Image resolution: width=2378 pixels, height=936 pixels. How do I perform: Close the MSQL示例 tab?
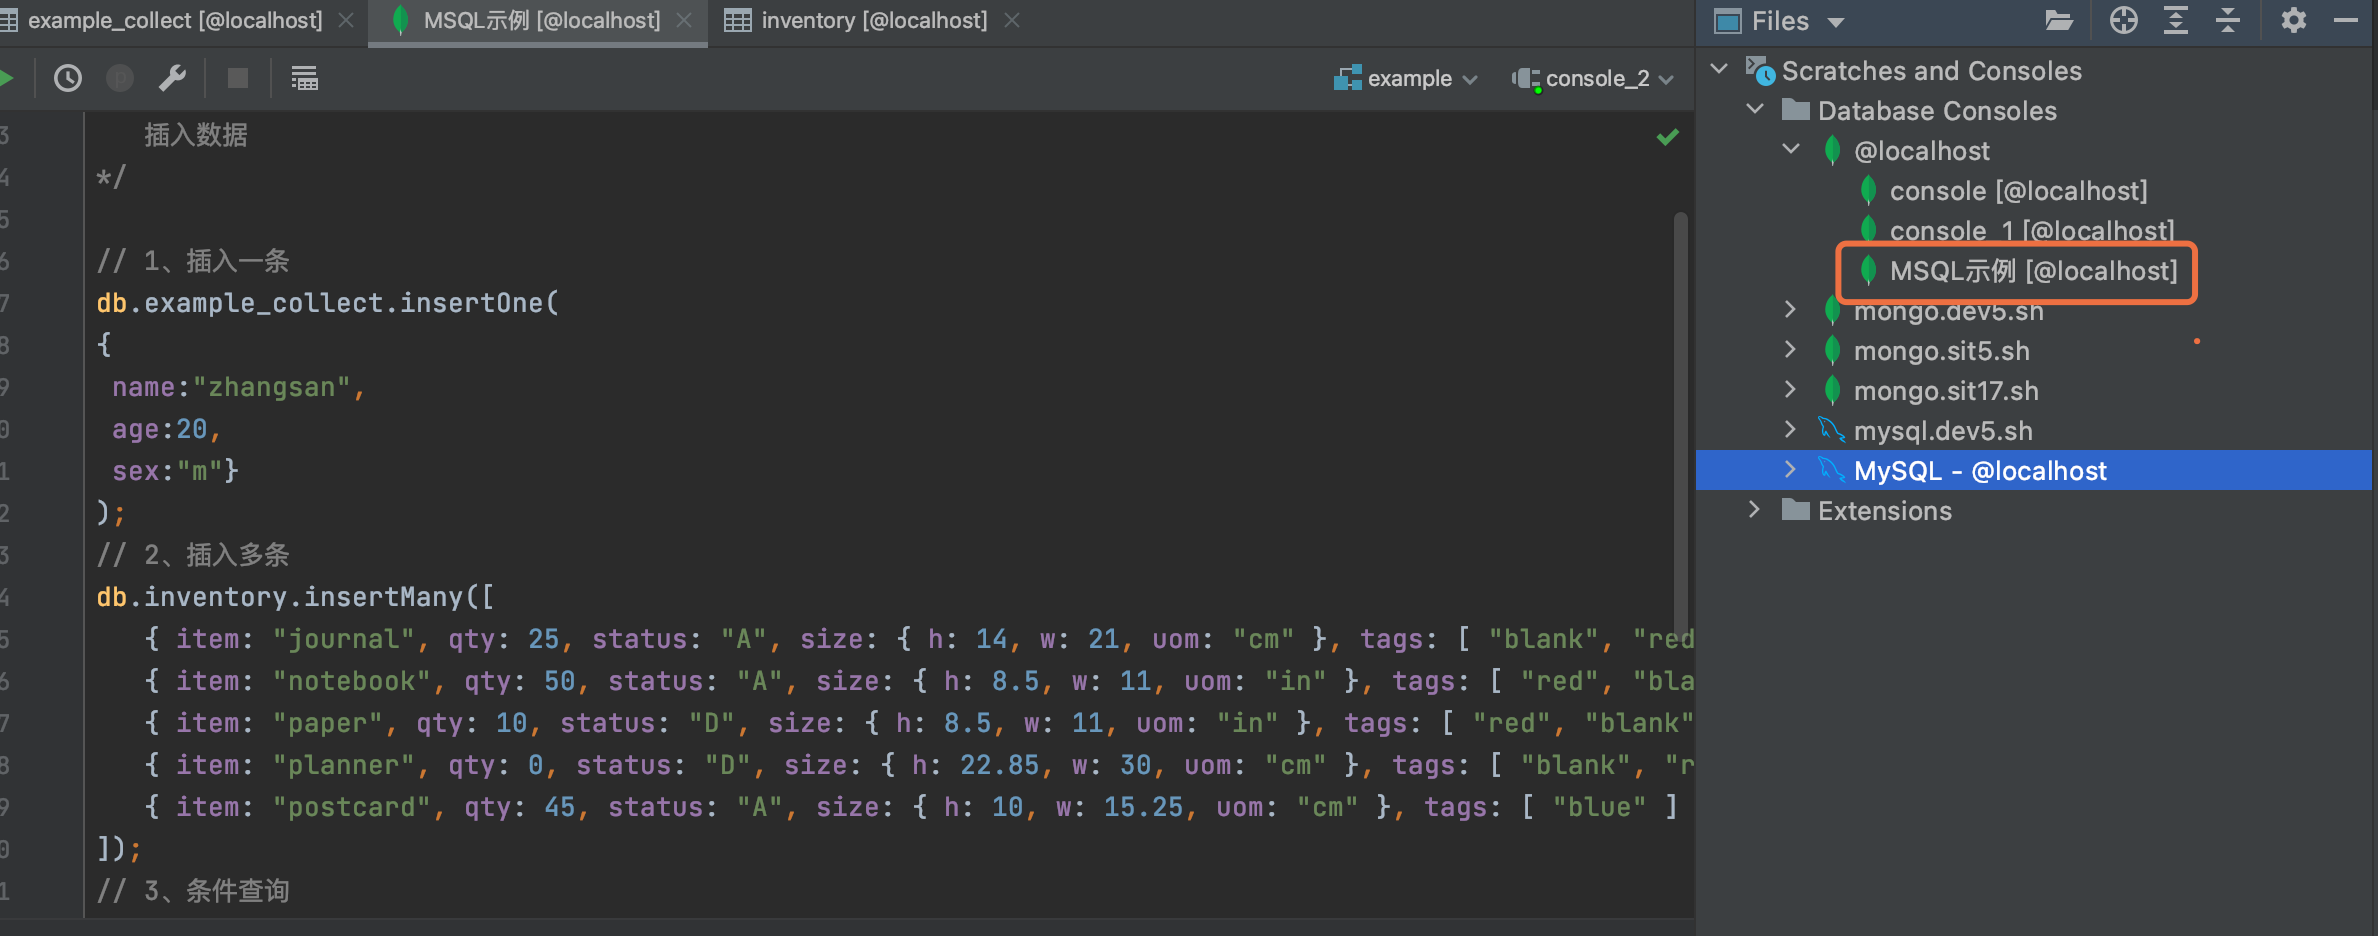pyautogui.click(x=684, y=20)
